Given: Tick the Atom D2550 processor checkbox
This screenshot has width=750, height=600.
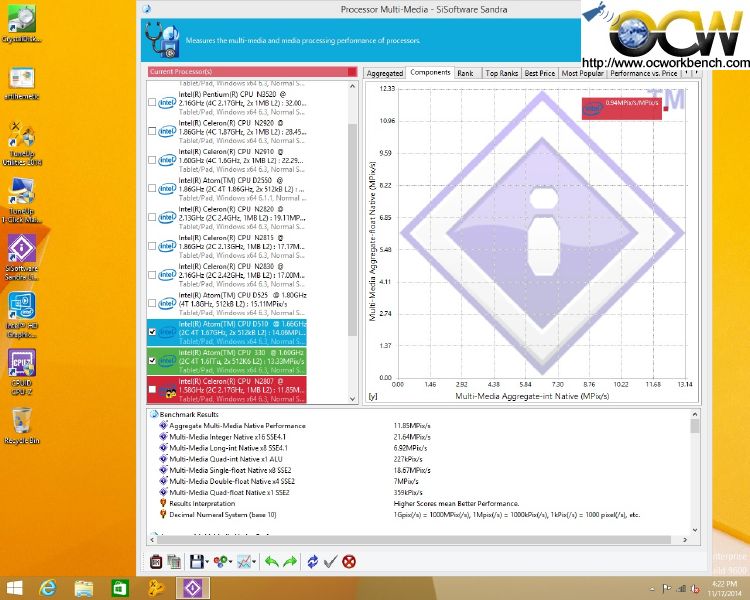Looking at the screenshot, I should pos(152,188).
